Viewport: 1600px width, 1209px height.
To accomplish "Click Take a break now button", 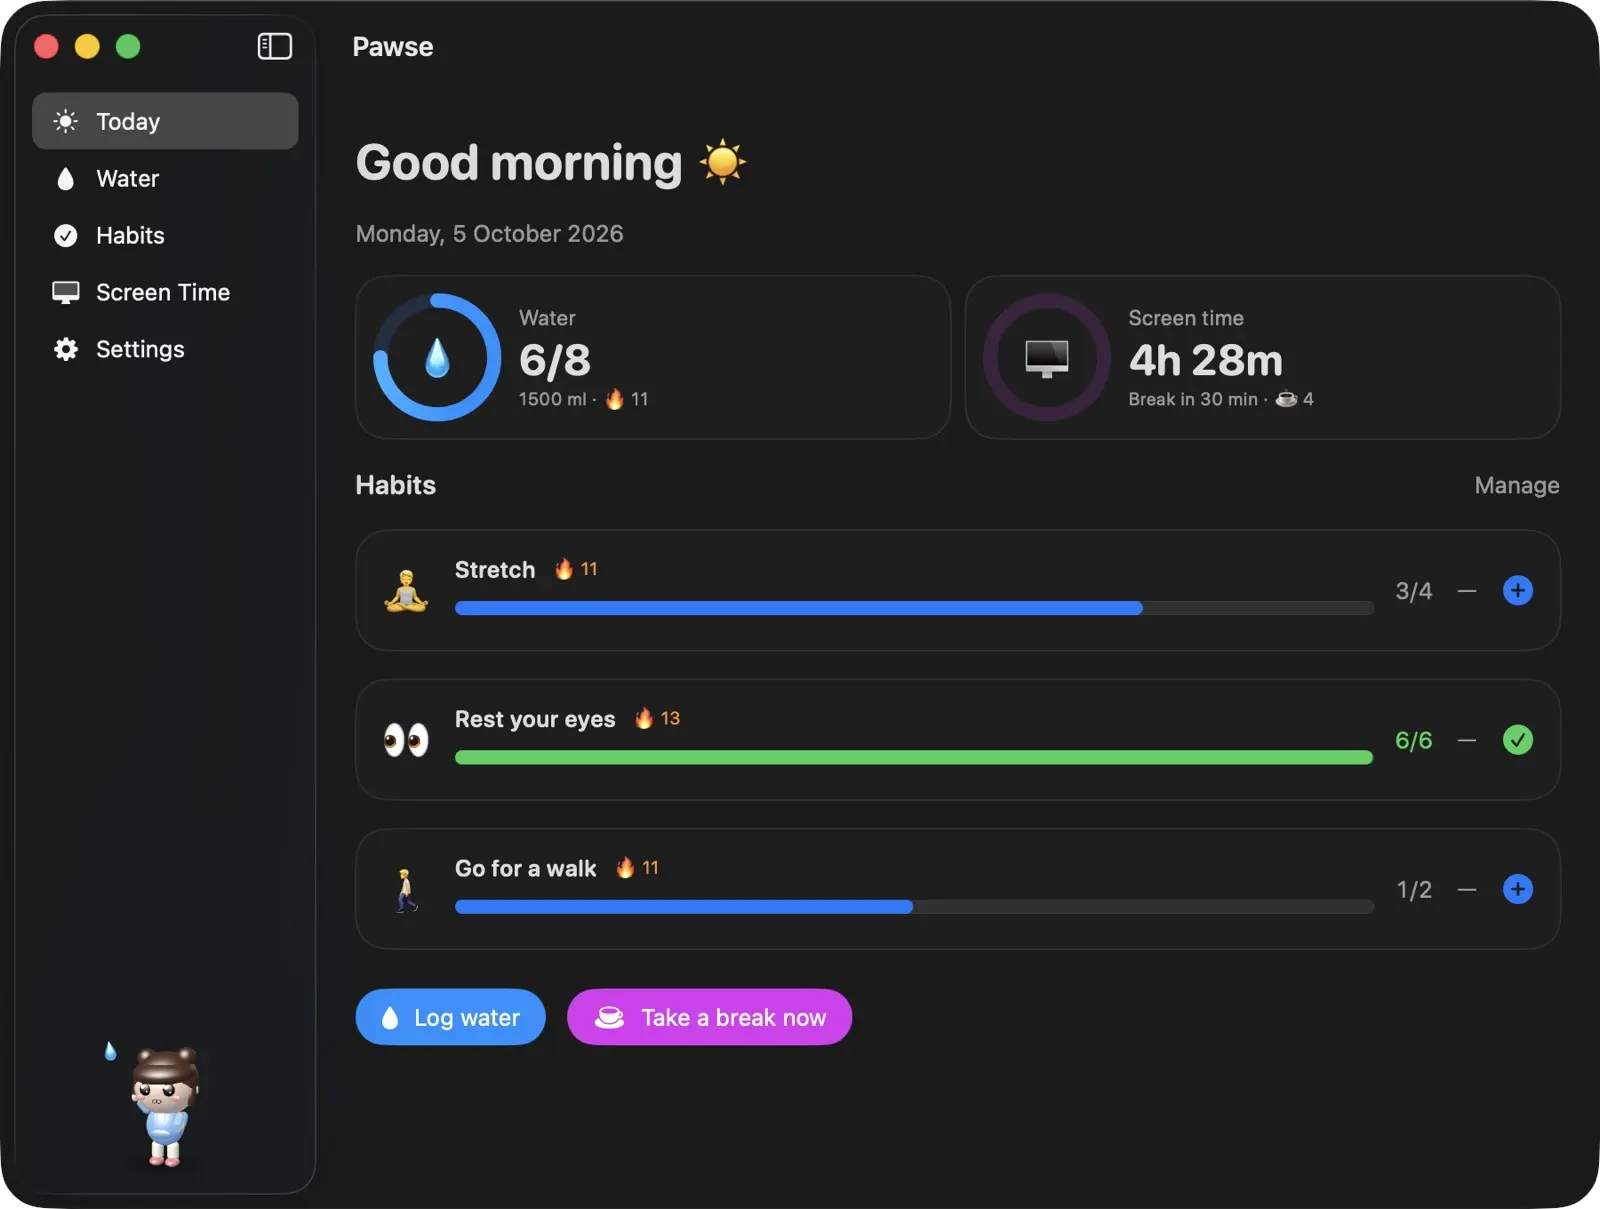I will point(709,1017).
